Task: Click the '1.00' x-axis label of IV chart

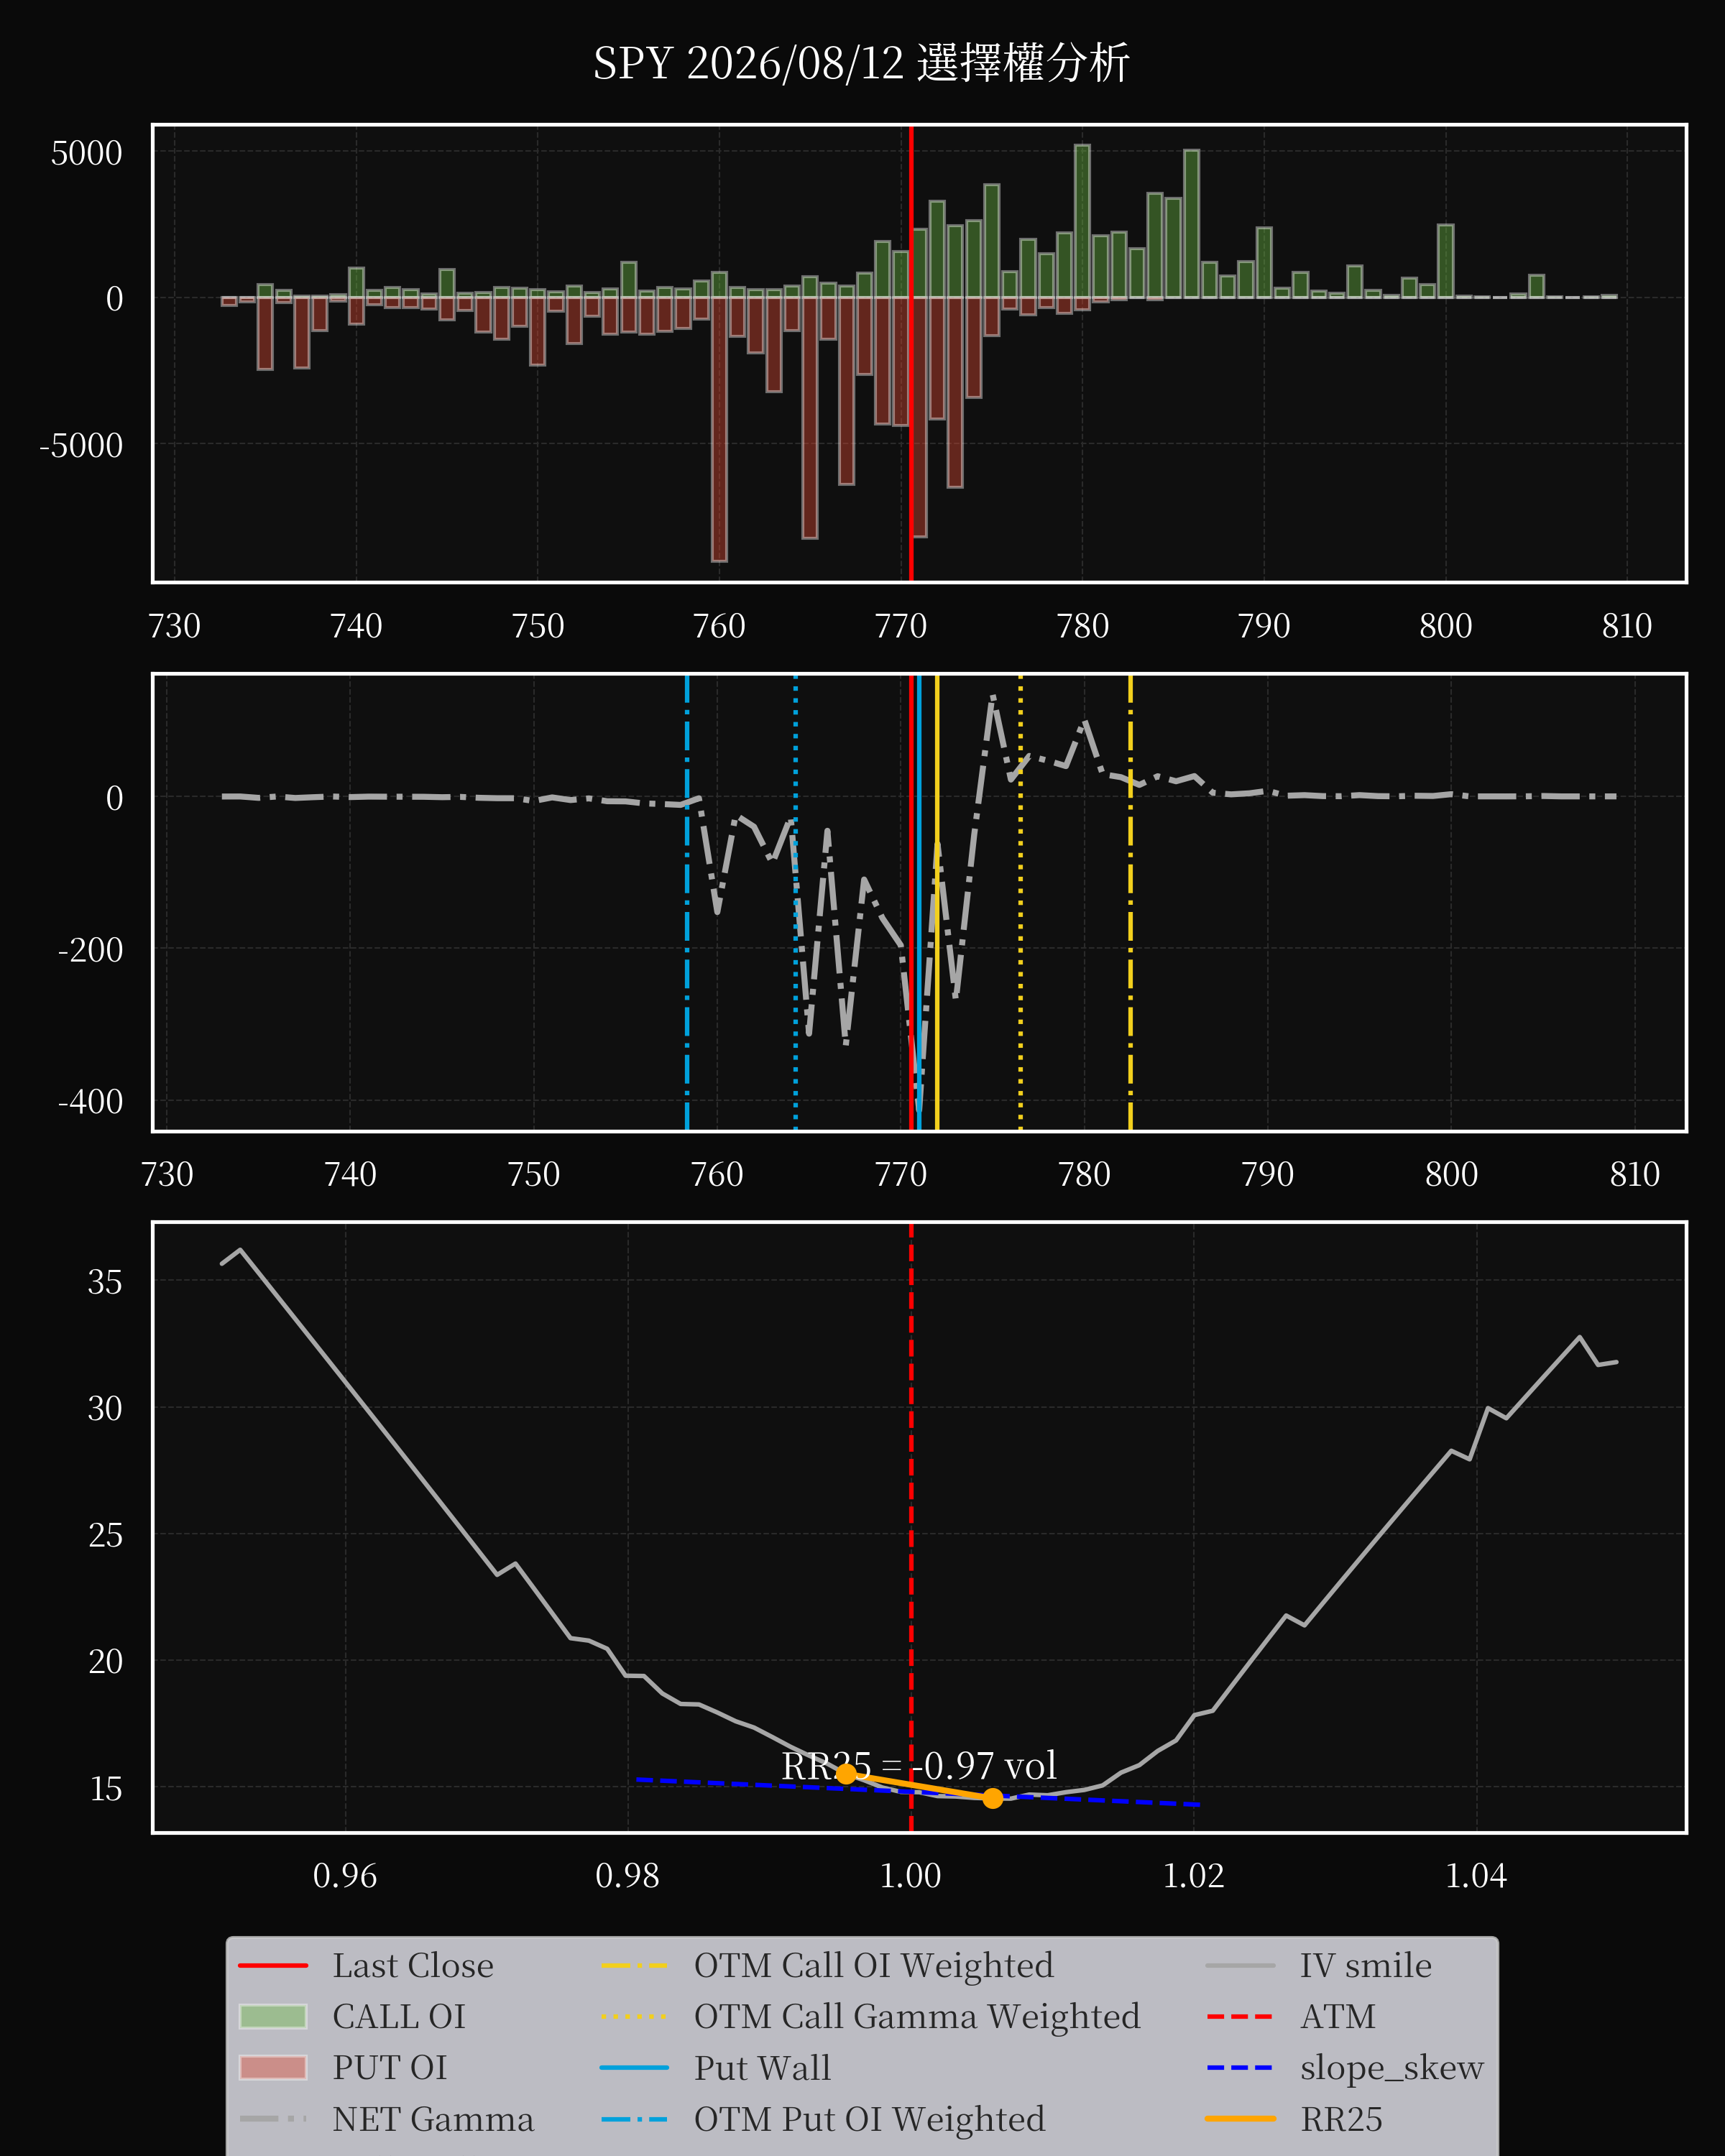Action: click(x=910, y=1875)
